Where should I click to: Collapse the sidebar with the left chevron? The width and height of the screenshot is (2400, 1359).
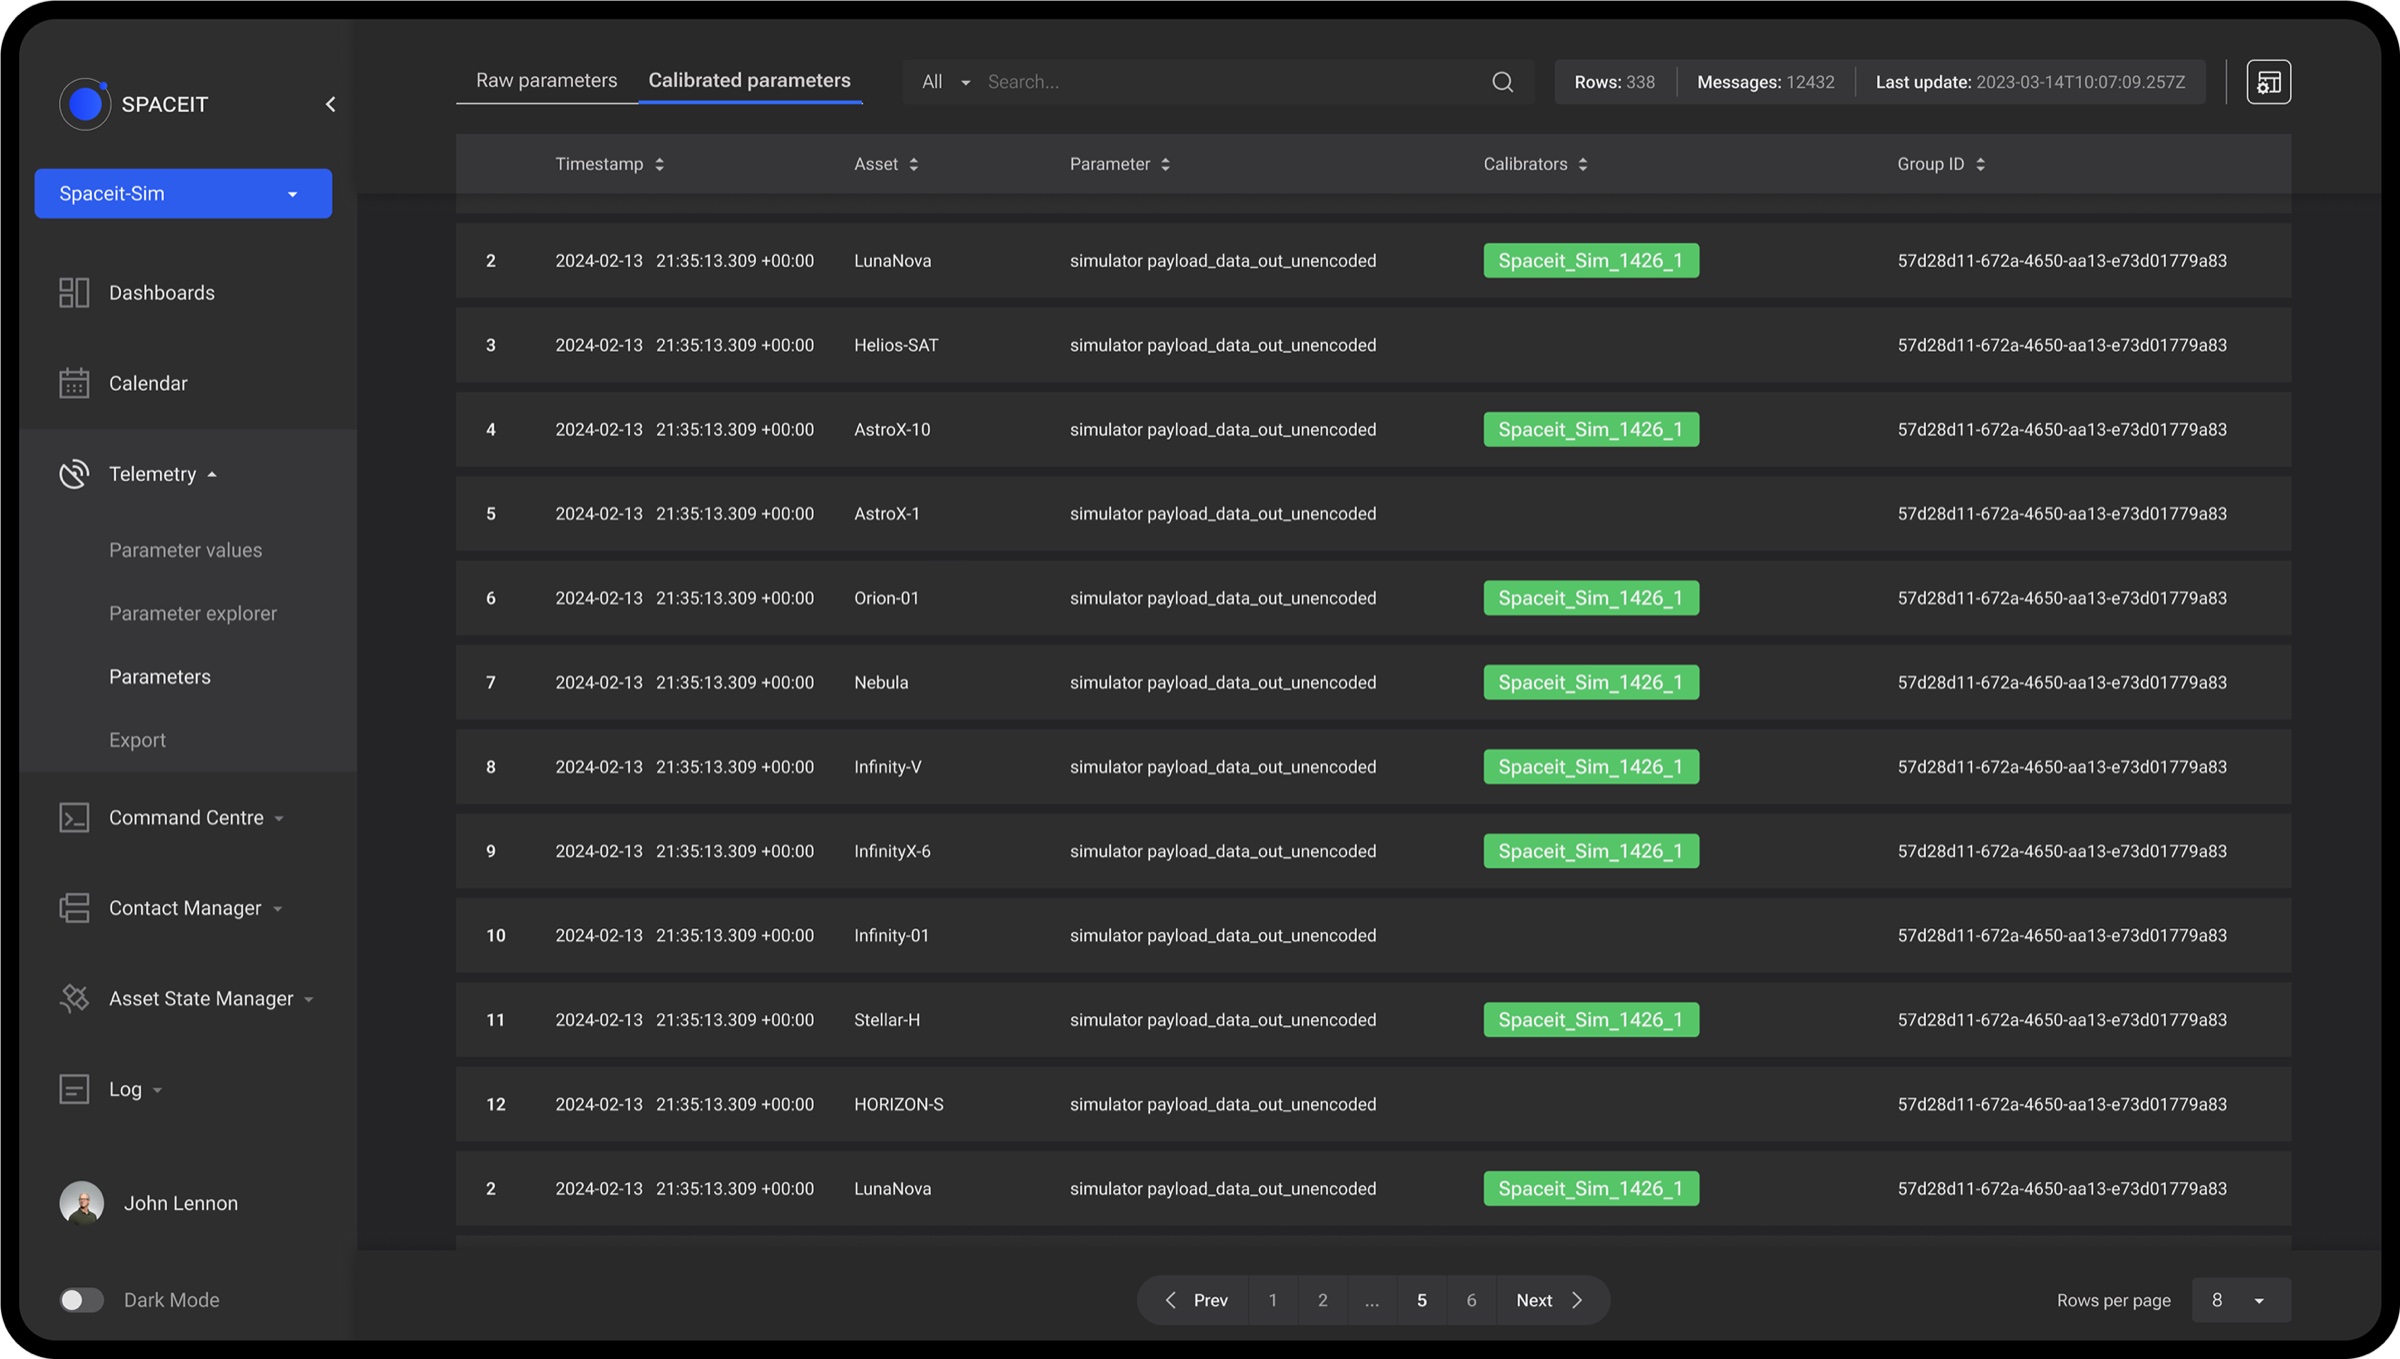(330, 104)
